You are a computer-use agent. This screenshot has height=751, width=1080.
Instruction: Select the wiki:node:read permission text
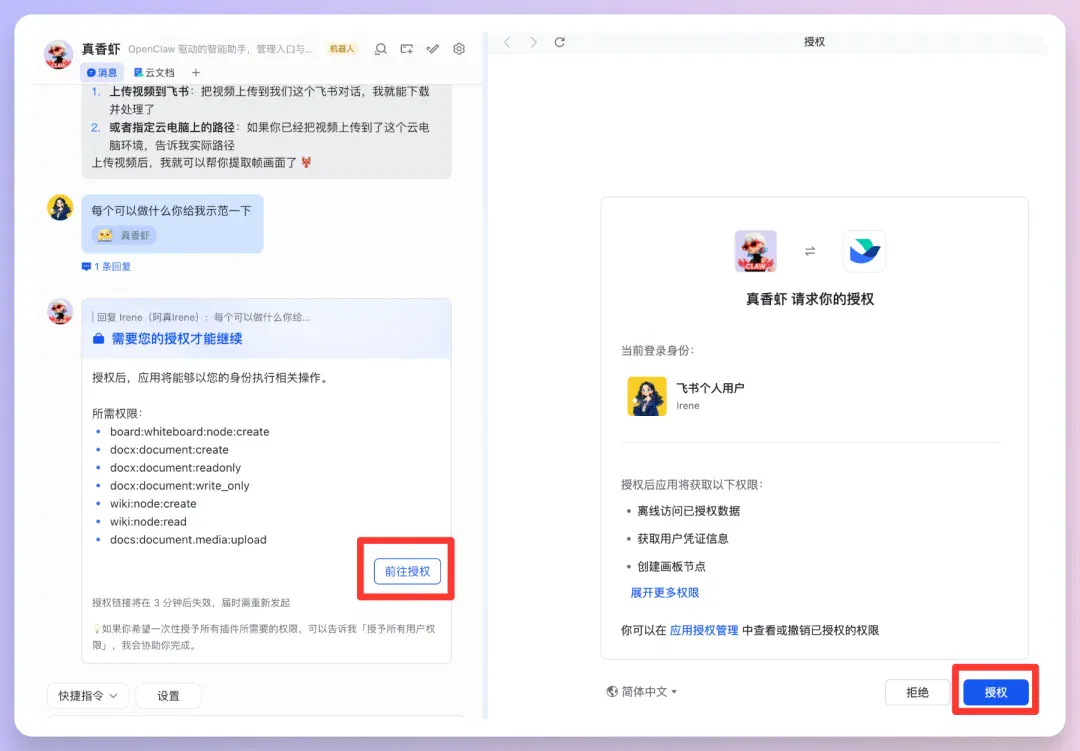click(x=148, y=522)
